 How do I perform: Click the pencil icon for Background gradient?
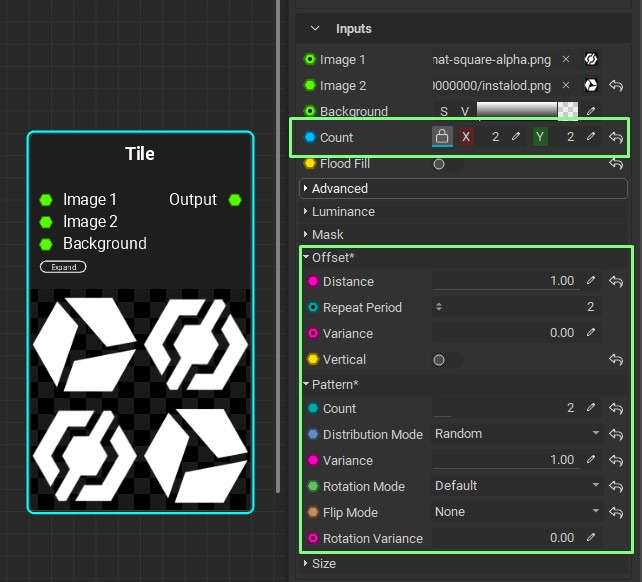[591, 111]
